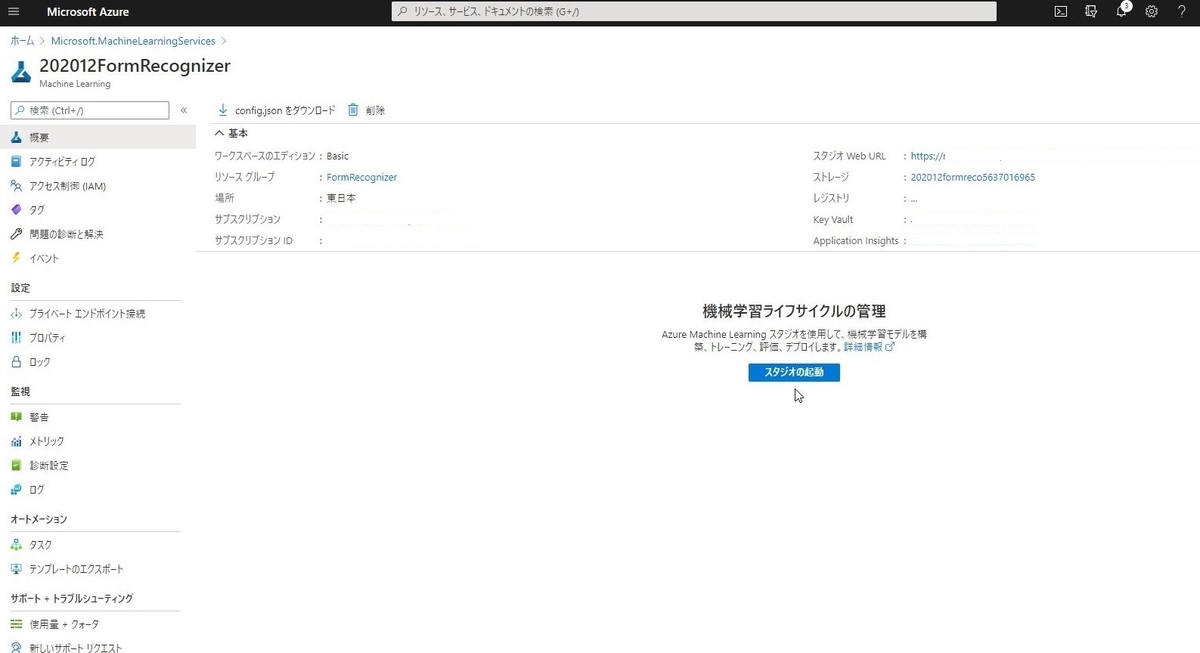Open the feedback icon
1200x653 pixels.
click(x=1091, y=11)
